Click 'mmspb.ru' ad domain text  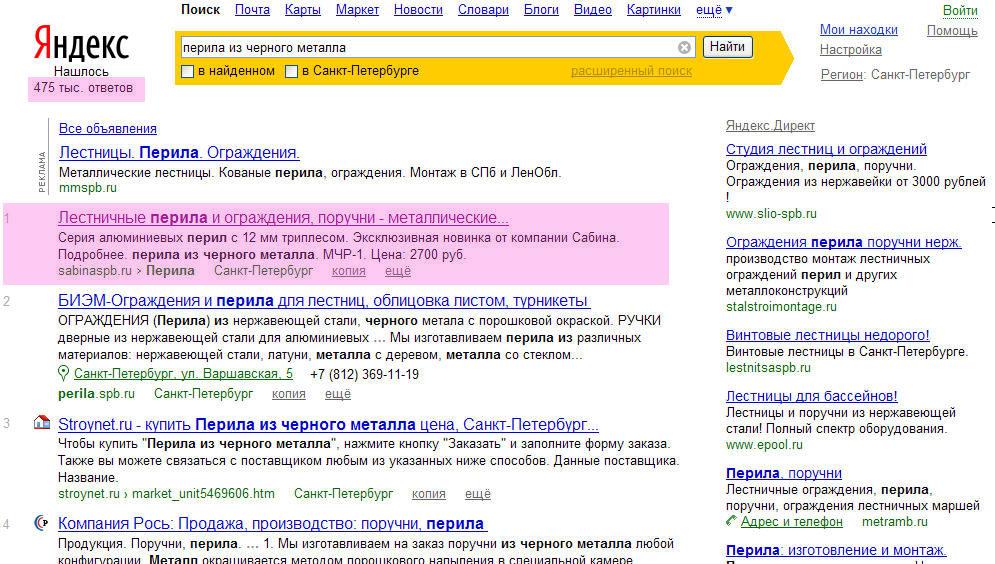tap(88, 188)
